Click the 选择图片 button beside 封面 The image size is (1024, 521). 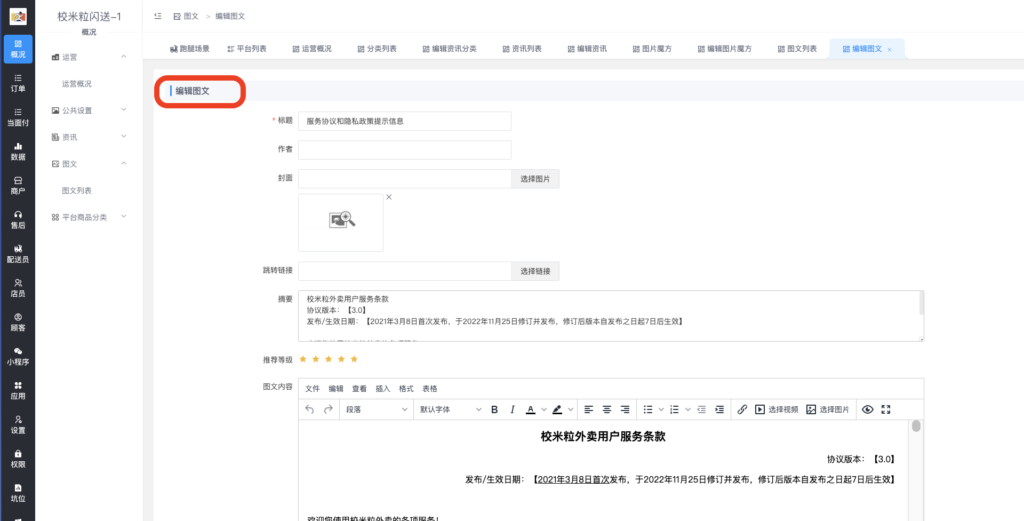pyautogui.click(x=535, y=179)
